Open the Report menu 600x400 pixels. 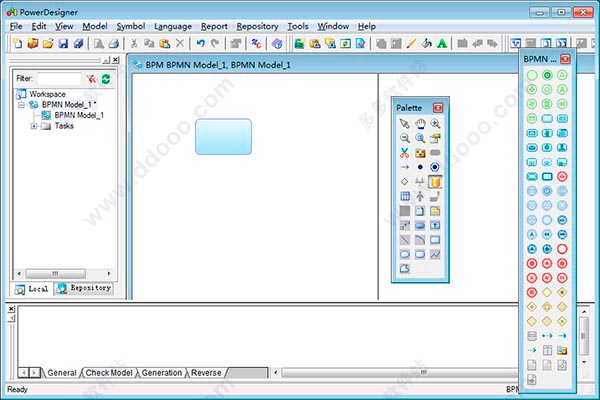click(214, 26)
